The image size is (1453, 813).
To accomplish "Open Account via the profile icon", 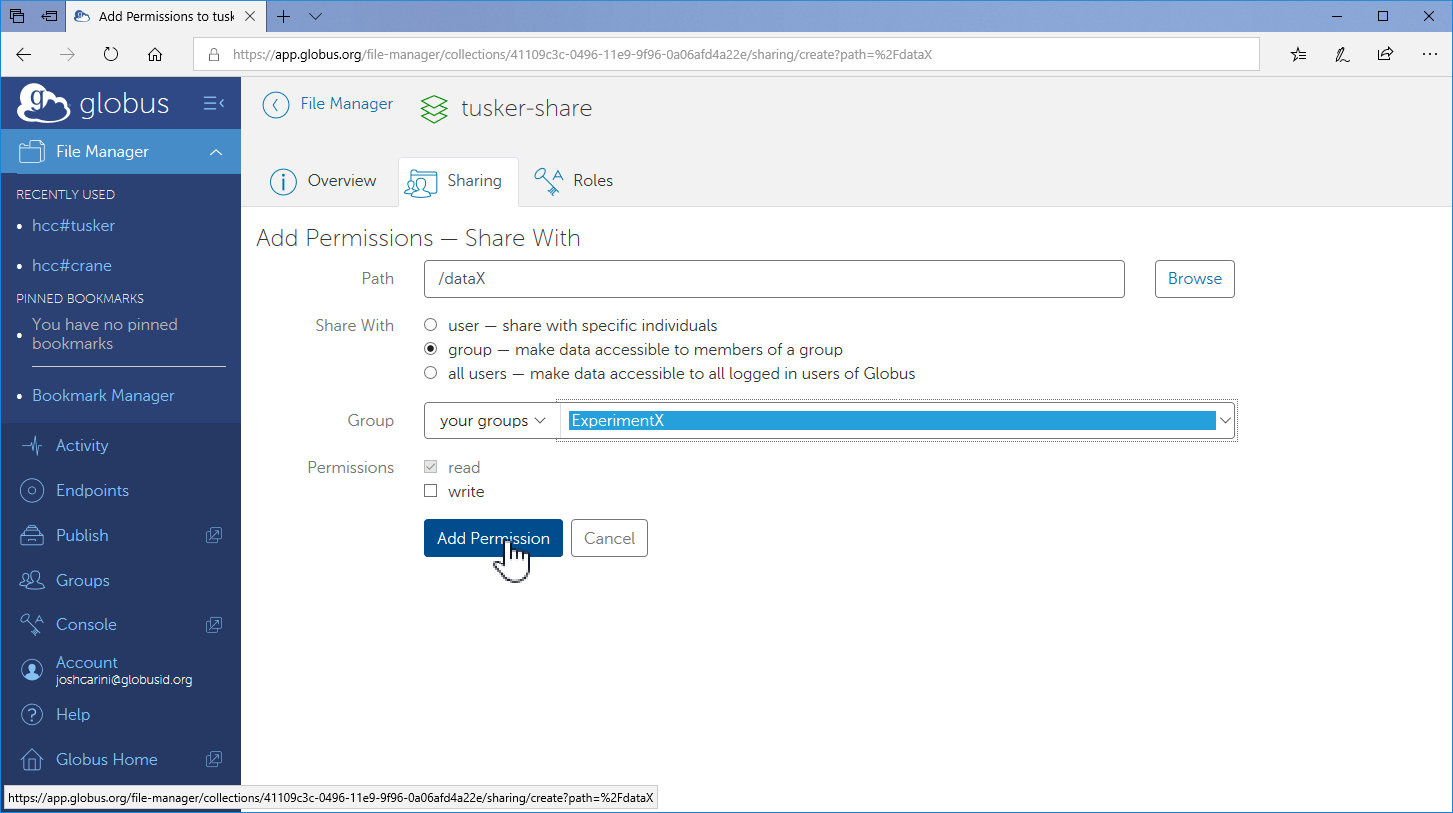I will point(33,670).
